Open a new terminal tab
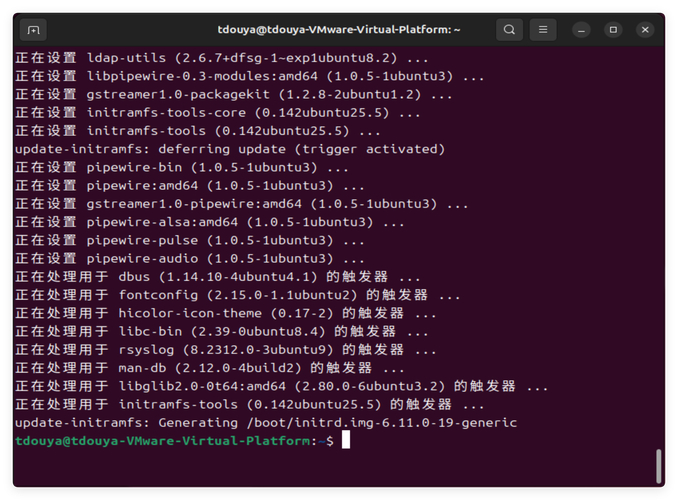The width and height of the screenshot is (678, 500). tap(33, 30)
